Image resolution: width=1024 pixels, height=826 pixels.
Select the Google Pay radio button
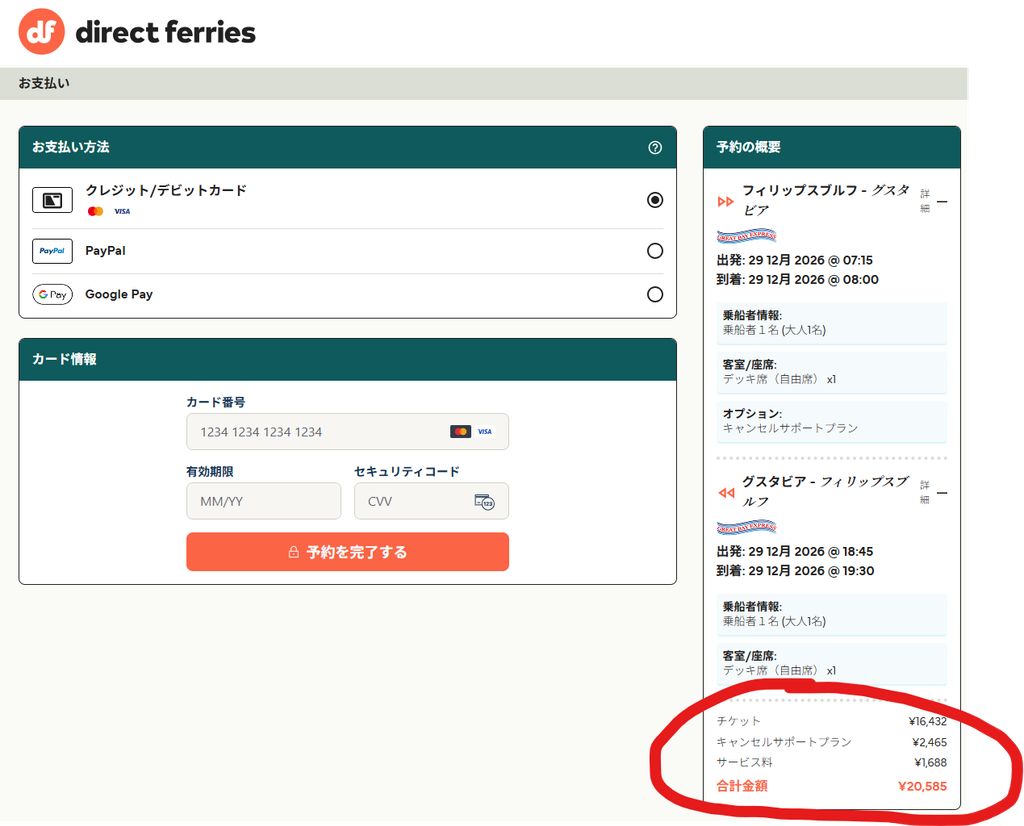pos(654,294)
